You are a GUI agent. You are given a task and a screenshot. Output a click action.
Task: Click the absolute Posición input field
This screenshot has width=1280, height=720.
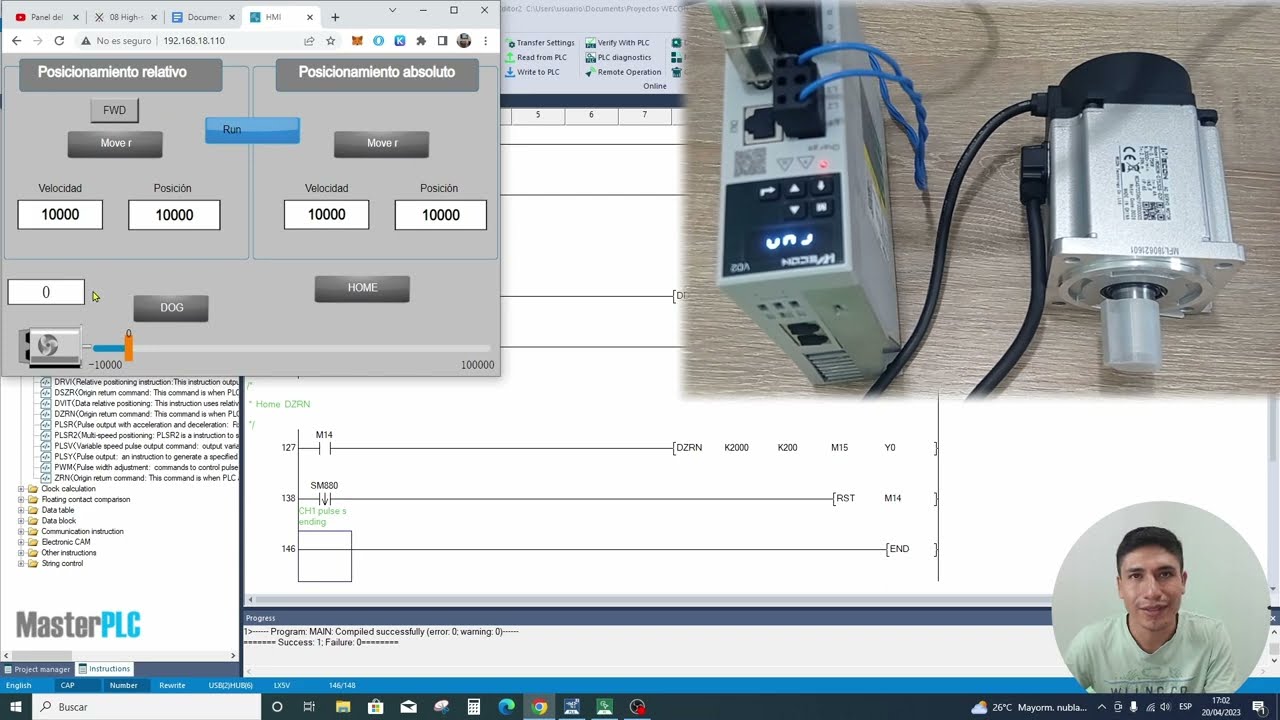(441, 215)
